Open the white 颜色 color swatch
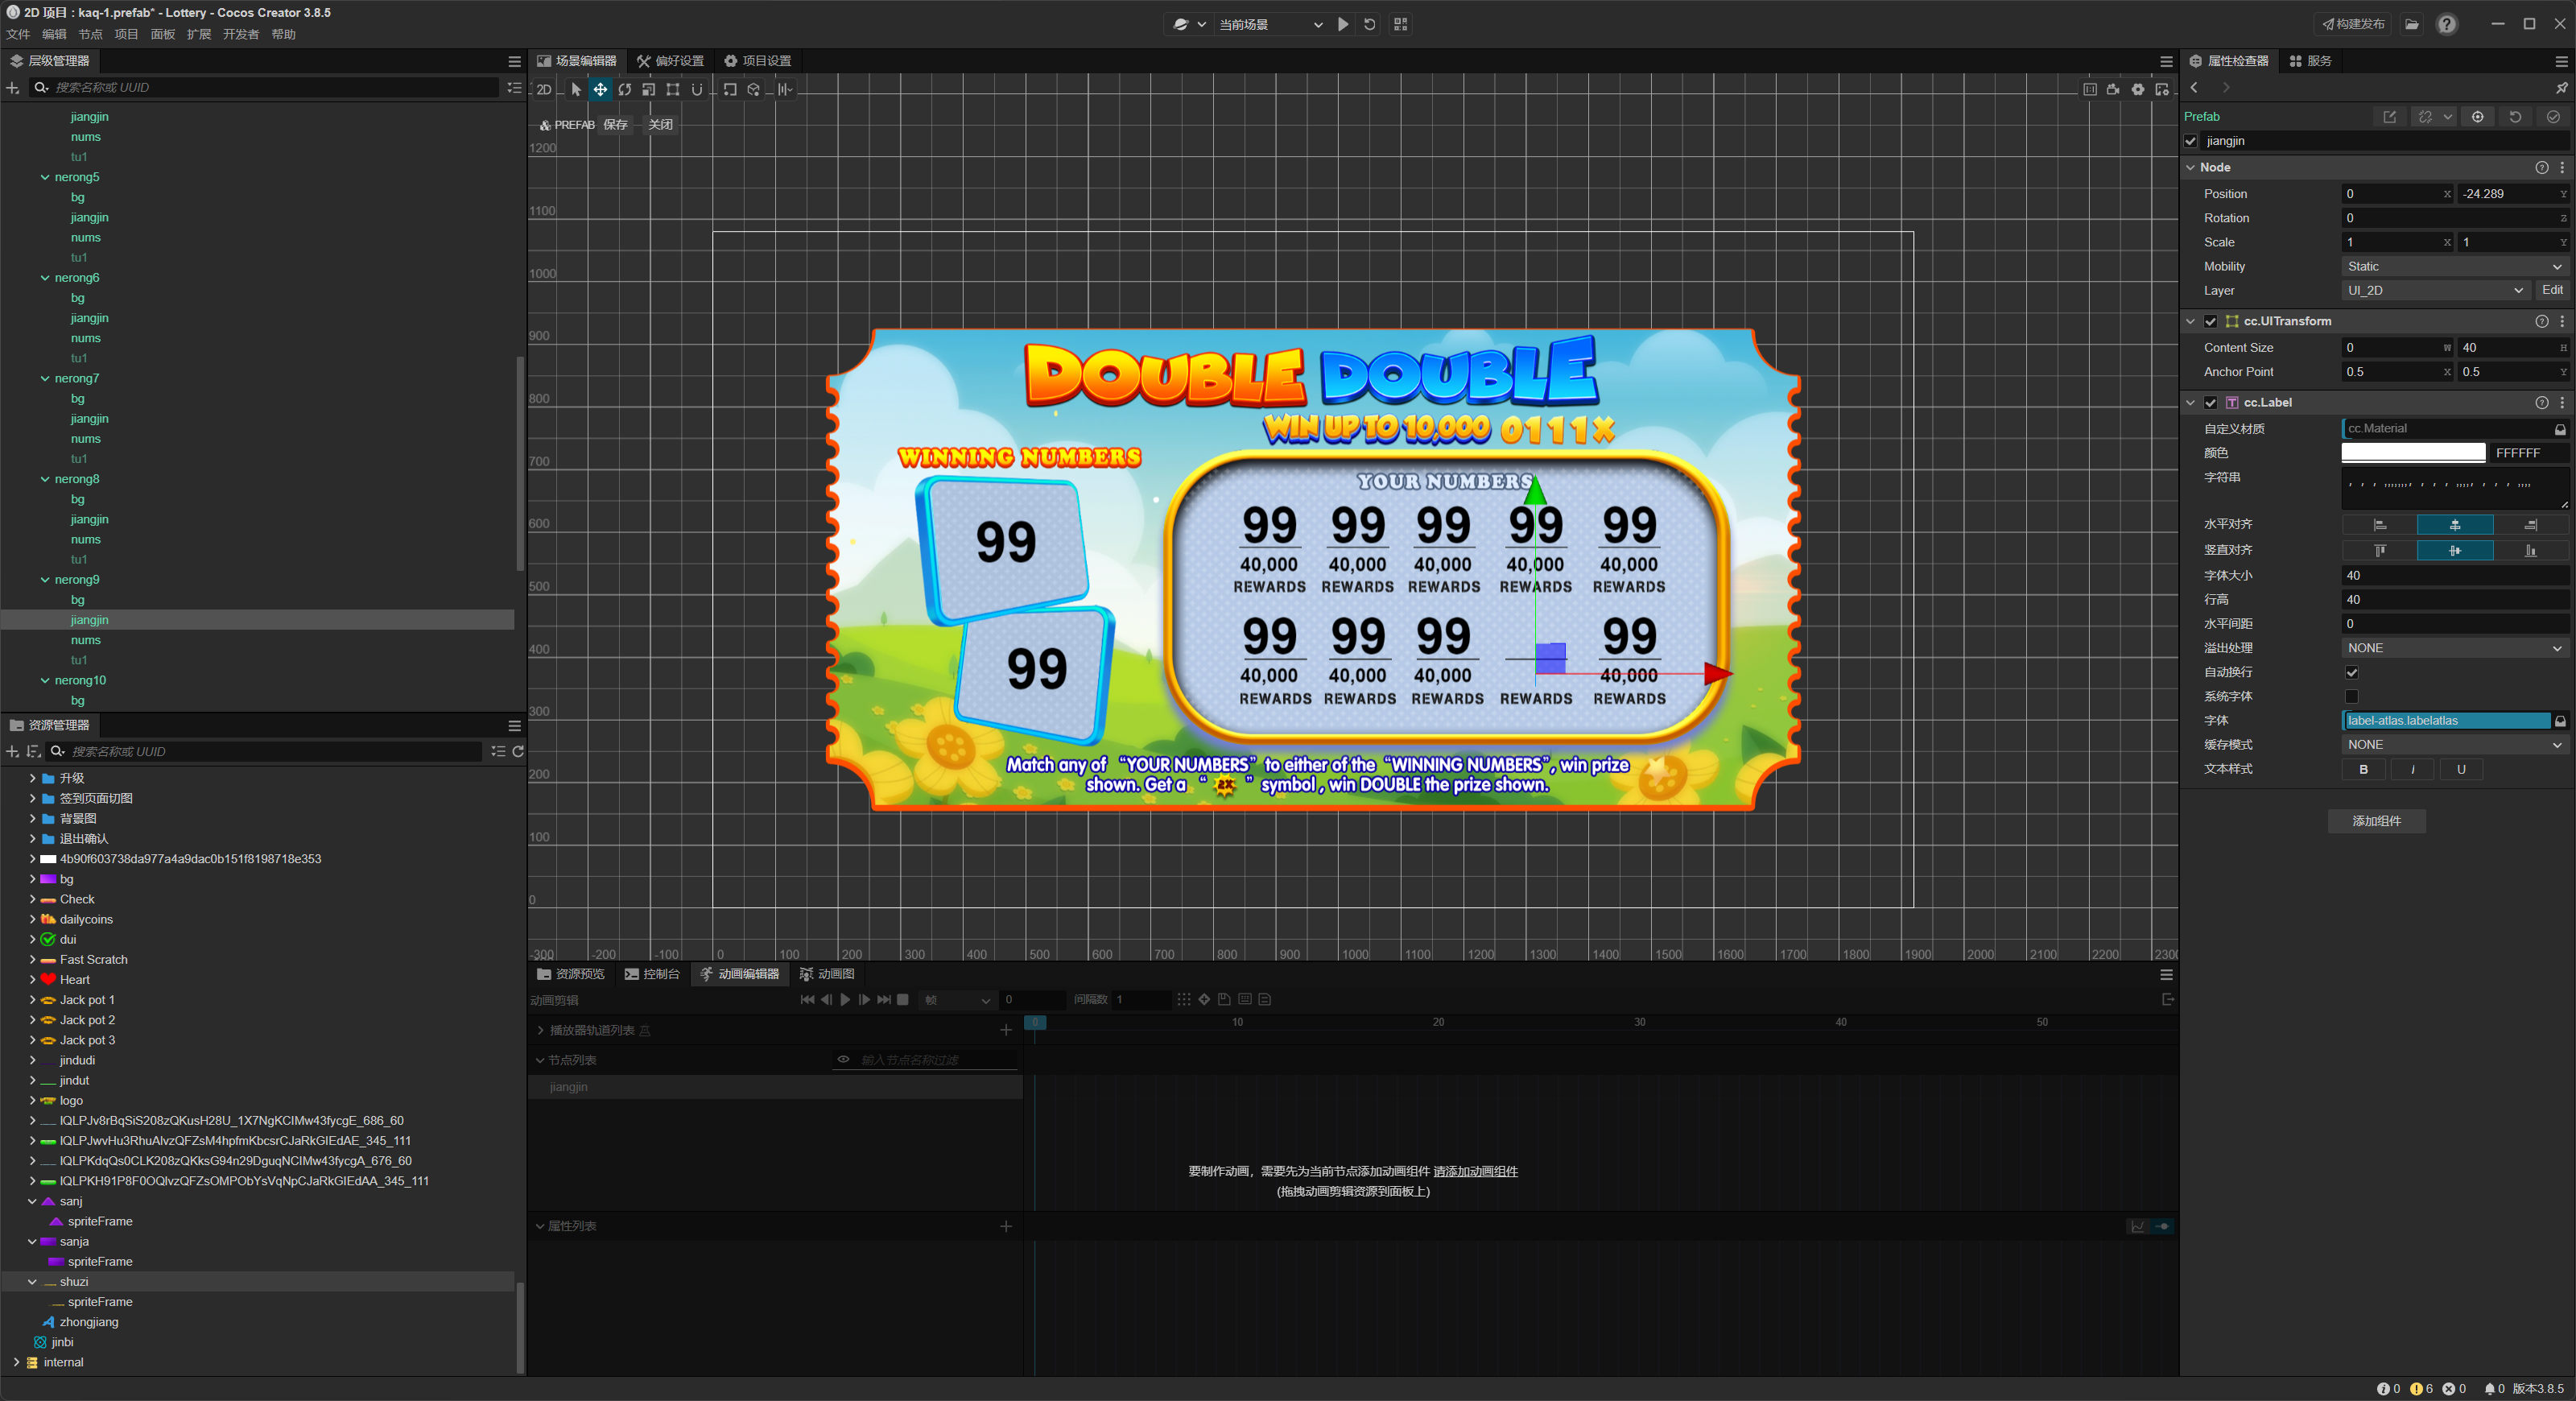Screen dimensions: 2576x1401 2413,453
